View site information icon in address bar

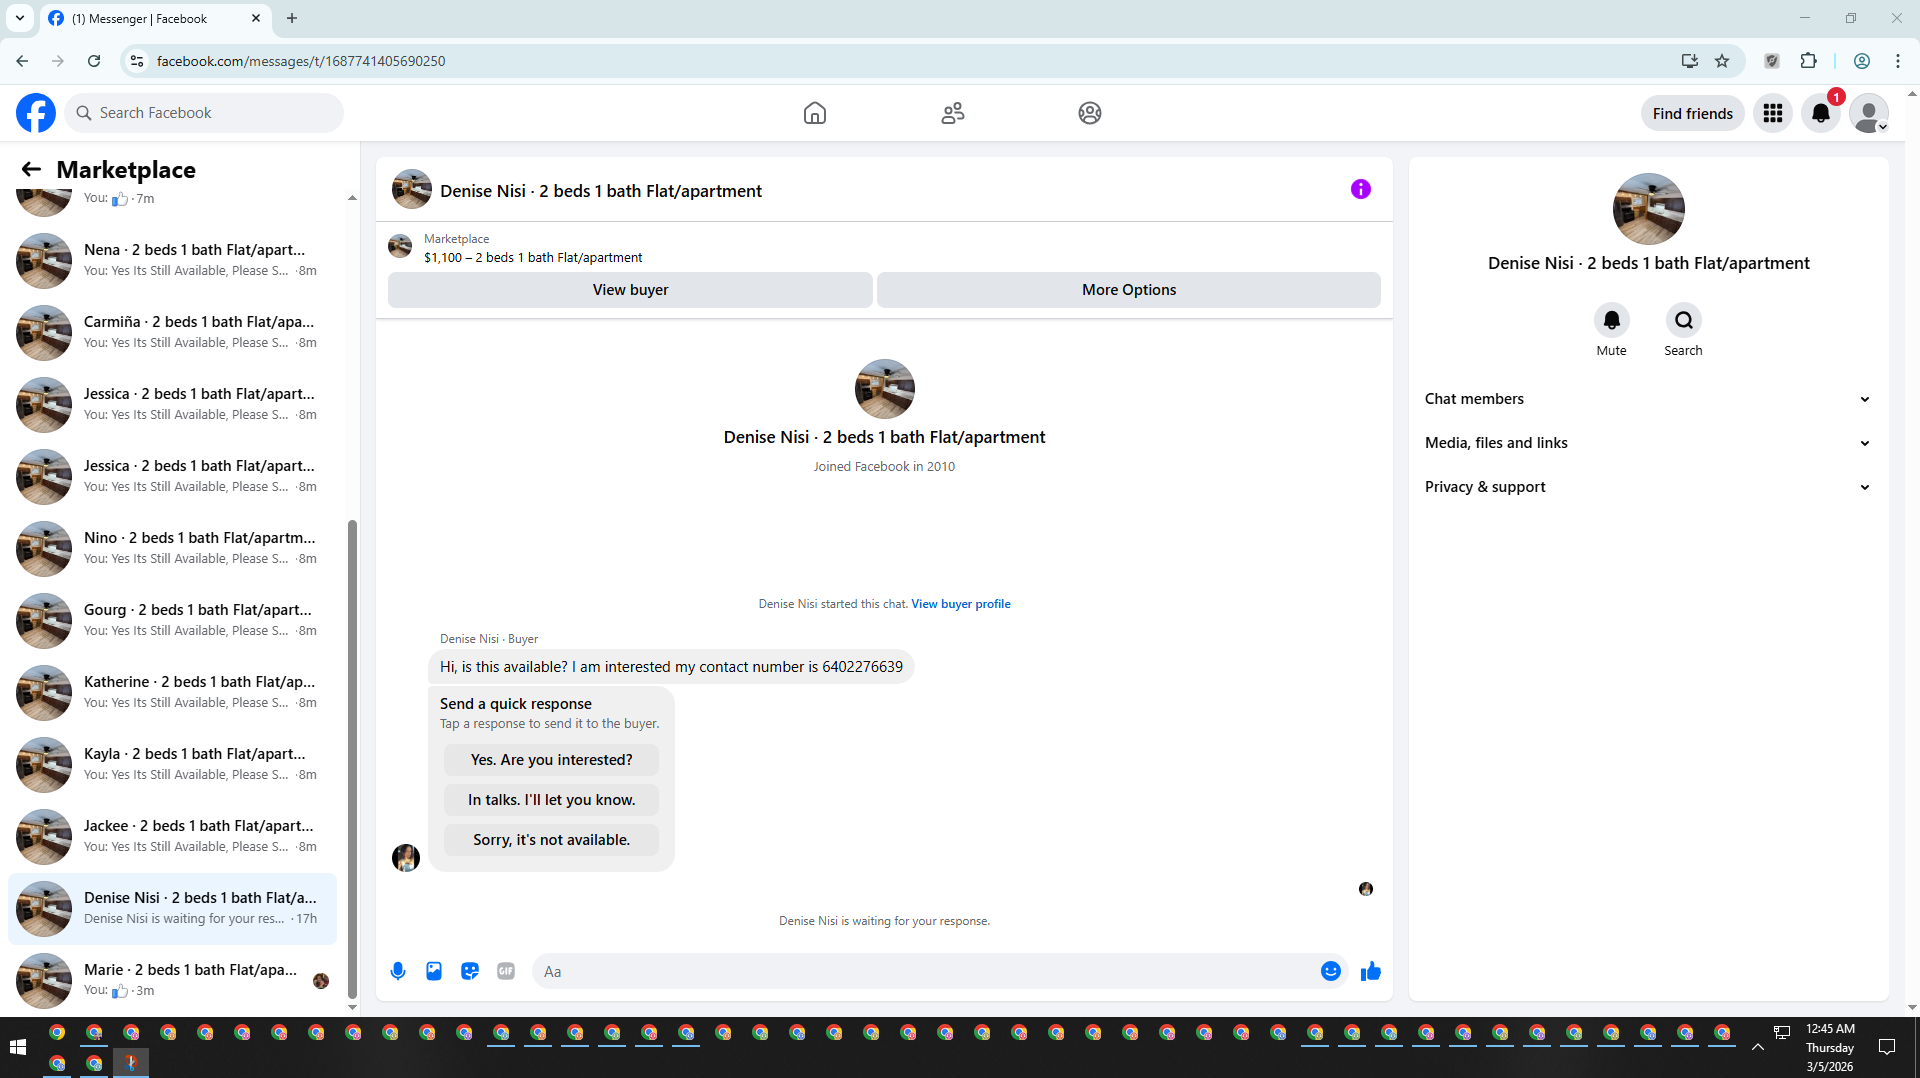pyautogui.click(x=137, y=61)
